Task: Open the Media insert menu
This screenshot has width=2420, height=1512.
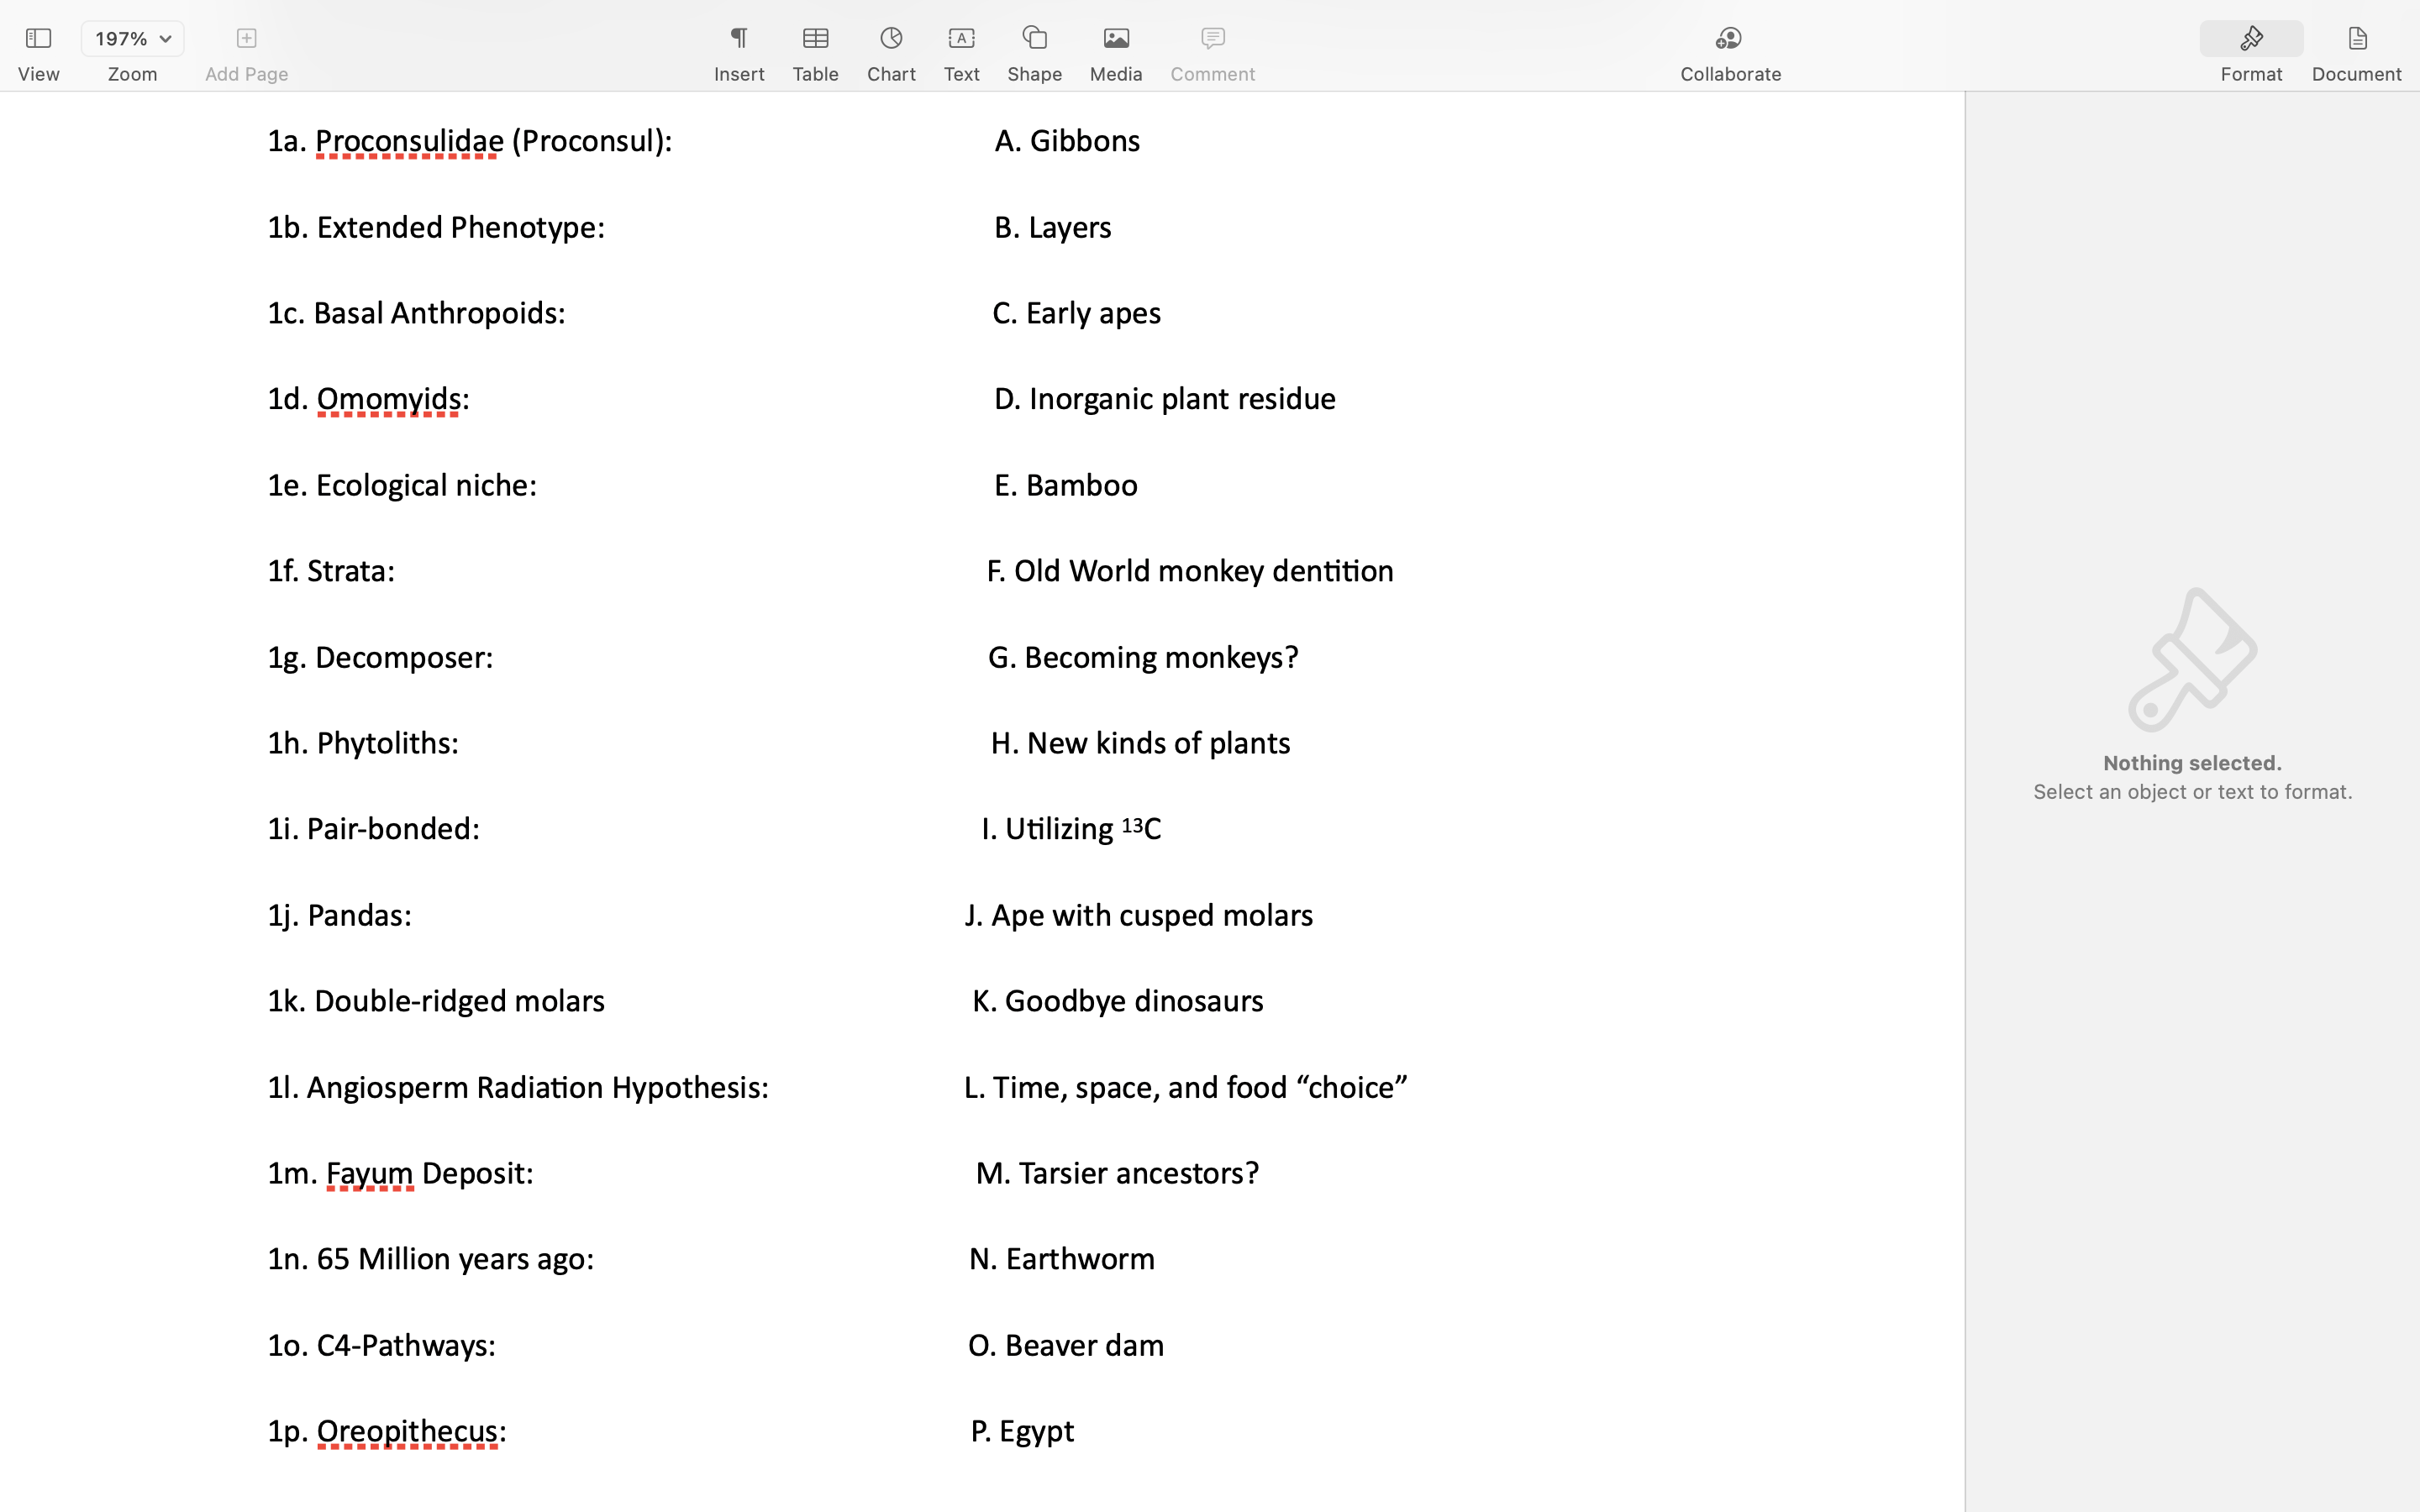Action: (x=1115, y=39)
